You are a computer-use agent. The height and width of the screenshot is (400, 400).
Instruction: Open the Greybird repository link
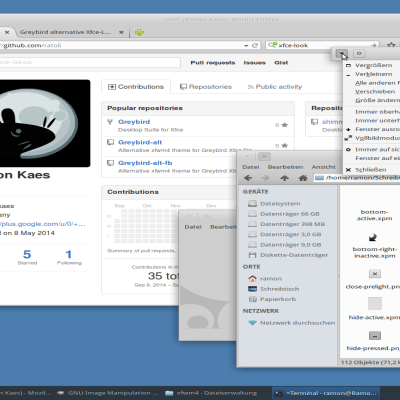pyautogui.click(x=134, y=122)
